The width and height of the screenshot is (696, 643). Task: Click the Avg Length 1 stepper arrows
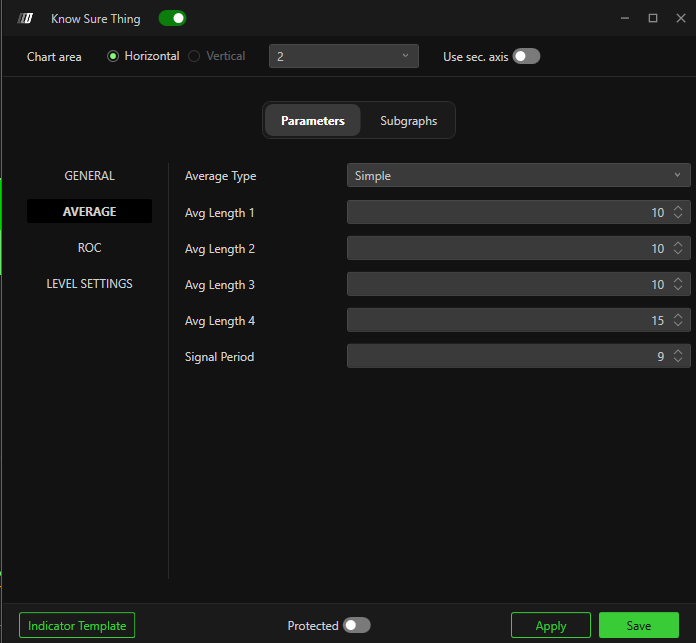pyautogui.click(x=678, y=212)
